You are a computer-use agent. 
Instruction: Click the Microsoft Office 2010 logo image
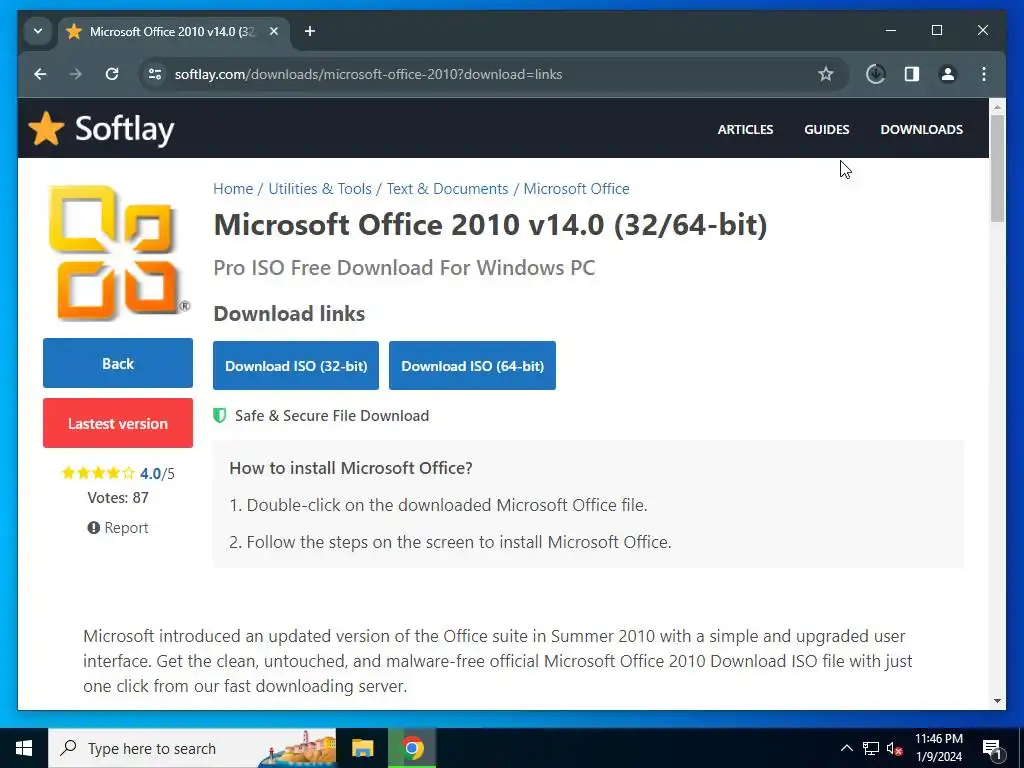[x=118, y=253]
